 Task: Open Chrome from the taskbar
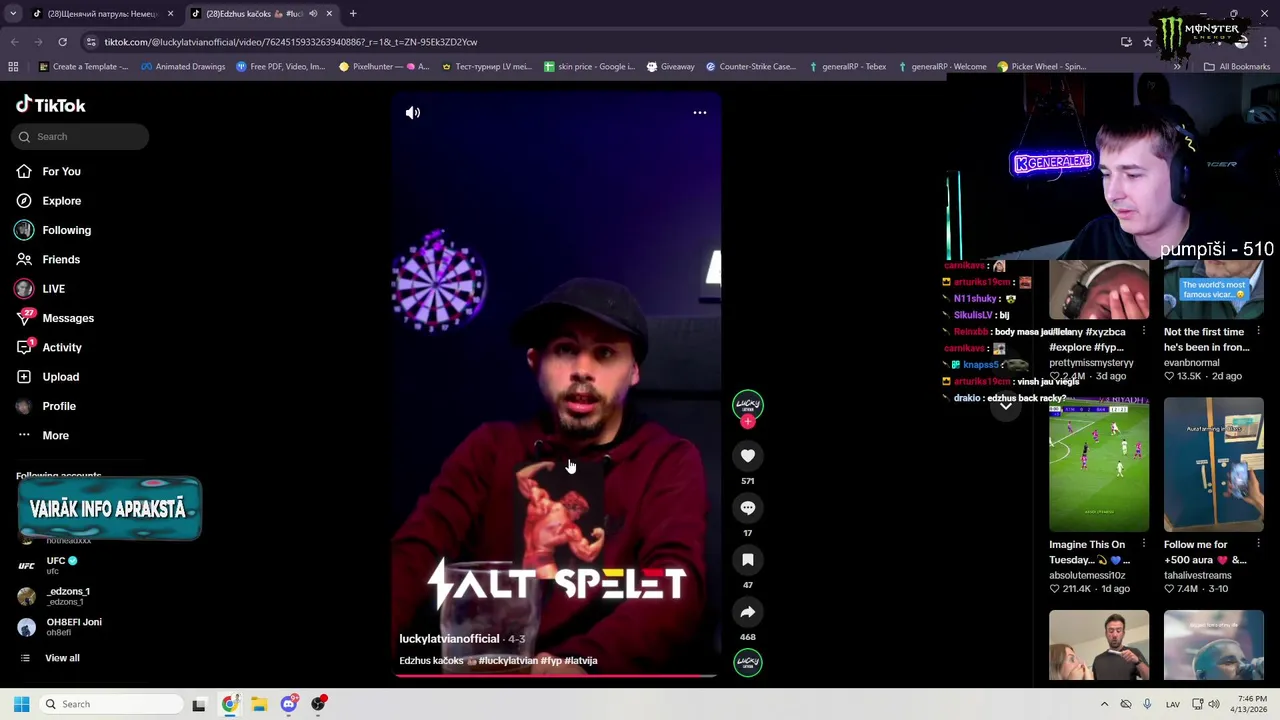[230, 704]
